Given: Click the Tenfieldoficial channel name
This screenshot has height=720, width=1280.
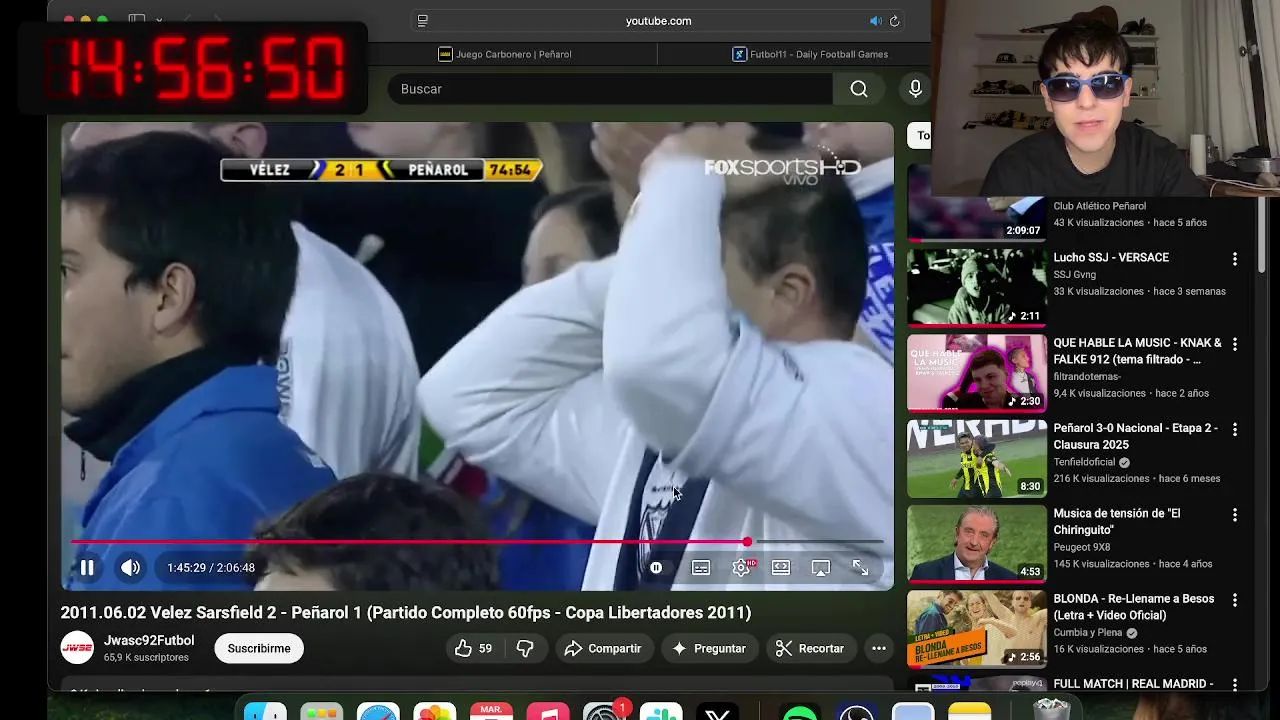Looking at the screenshot, I should [1084, 462].
